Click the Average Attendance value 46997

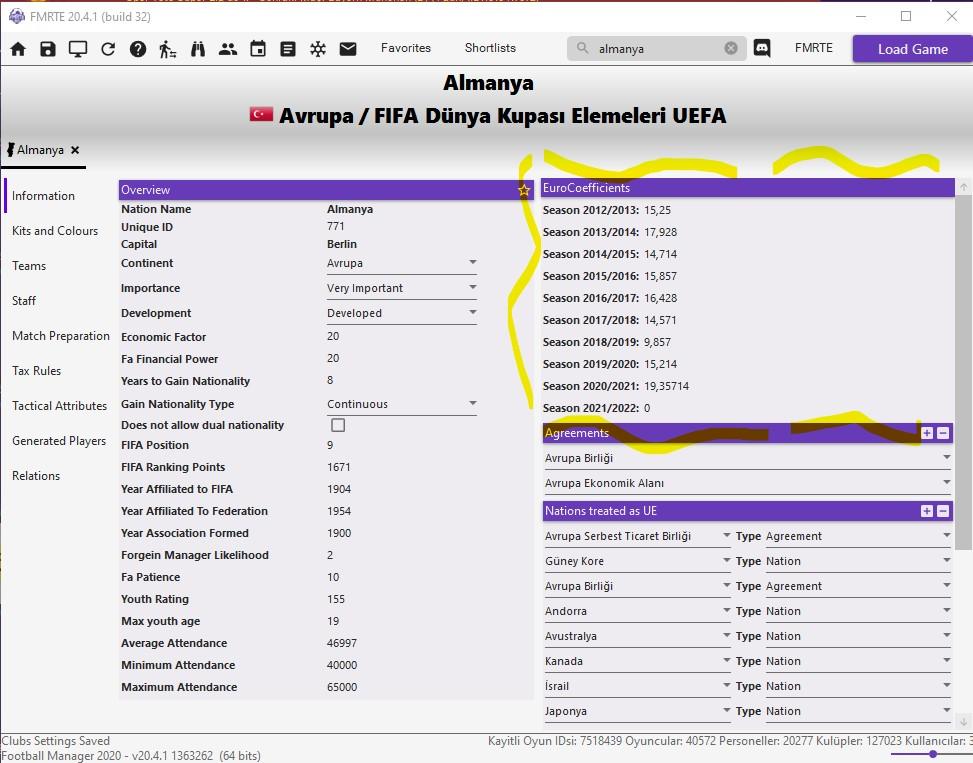point(342,643)
